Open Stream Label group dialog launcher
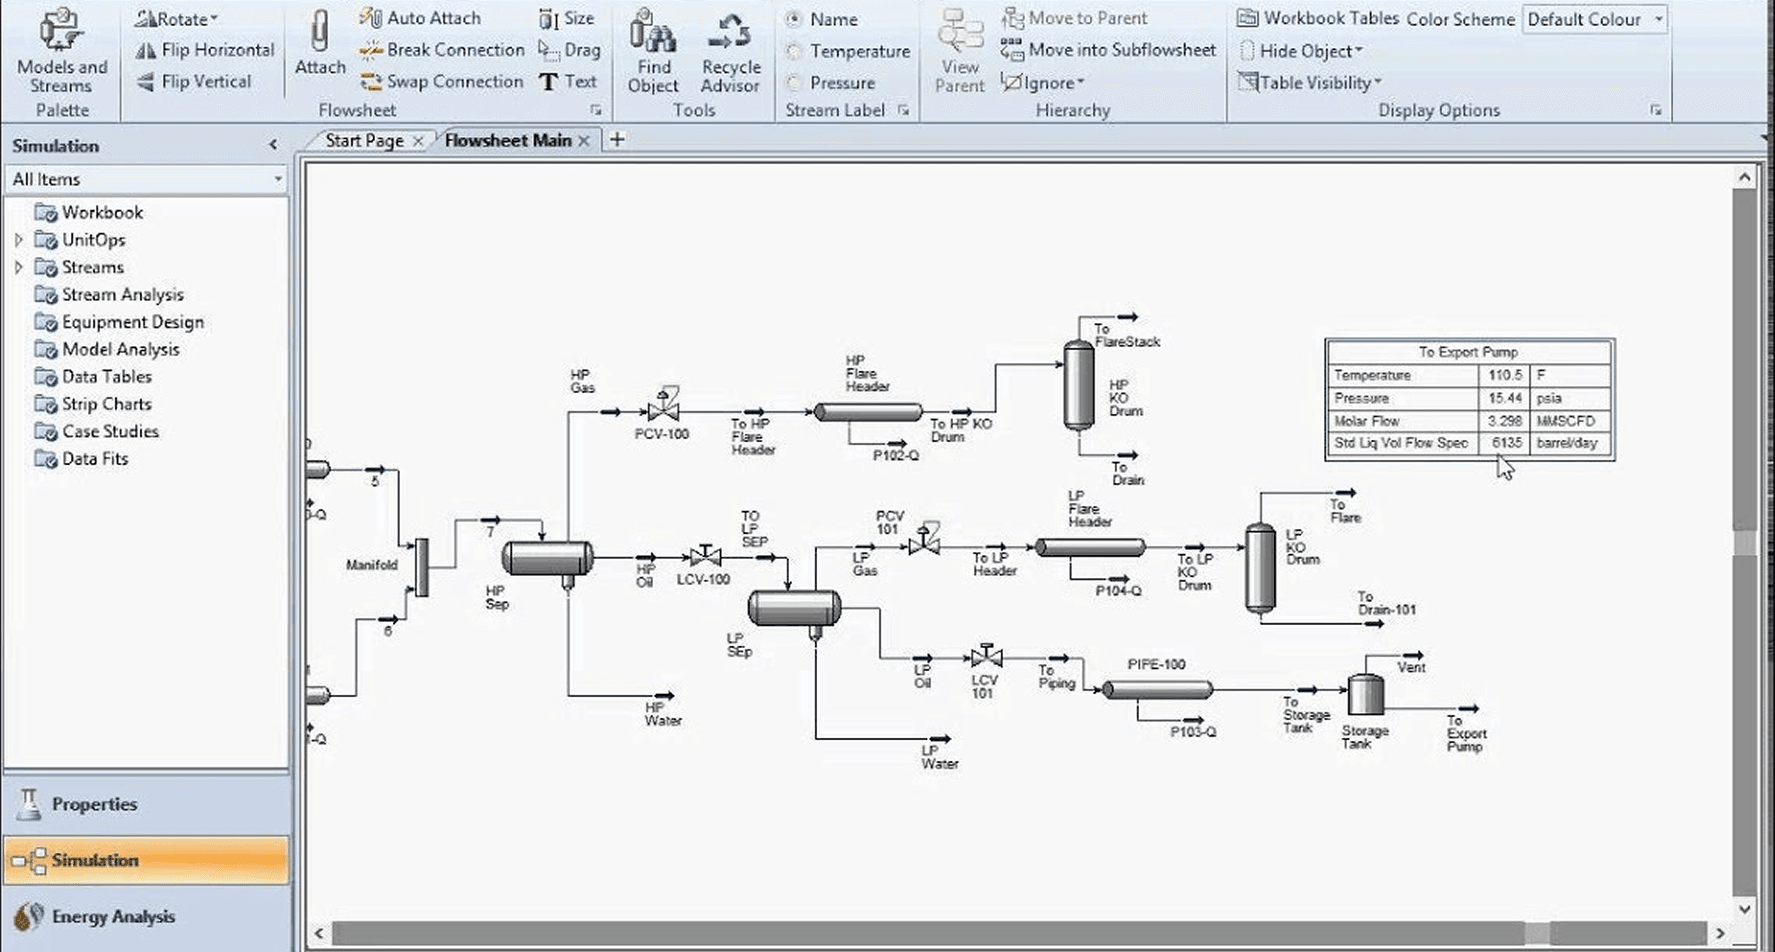Screen dimensions: 1775x952 pos(903,110)
